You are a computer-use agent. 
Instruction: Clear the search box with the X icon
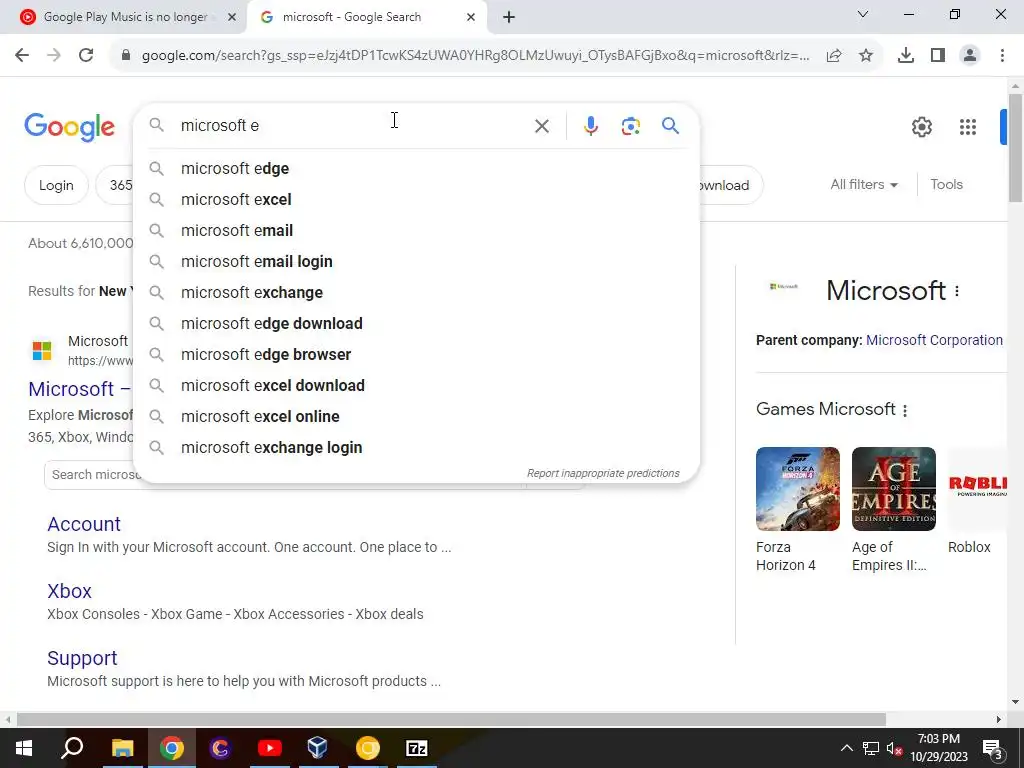pos(541,126)
